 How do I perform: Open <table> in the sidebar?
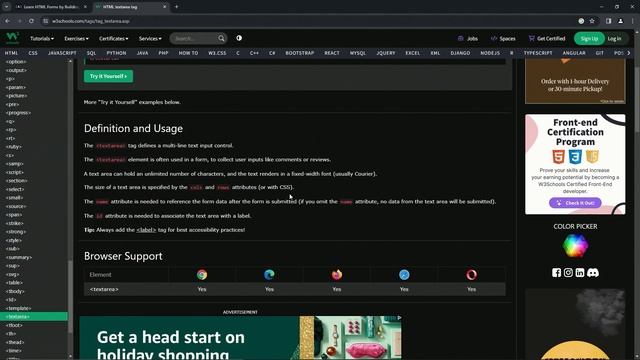click(x=14, y=283)
